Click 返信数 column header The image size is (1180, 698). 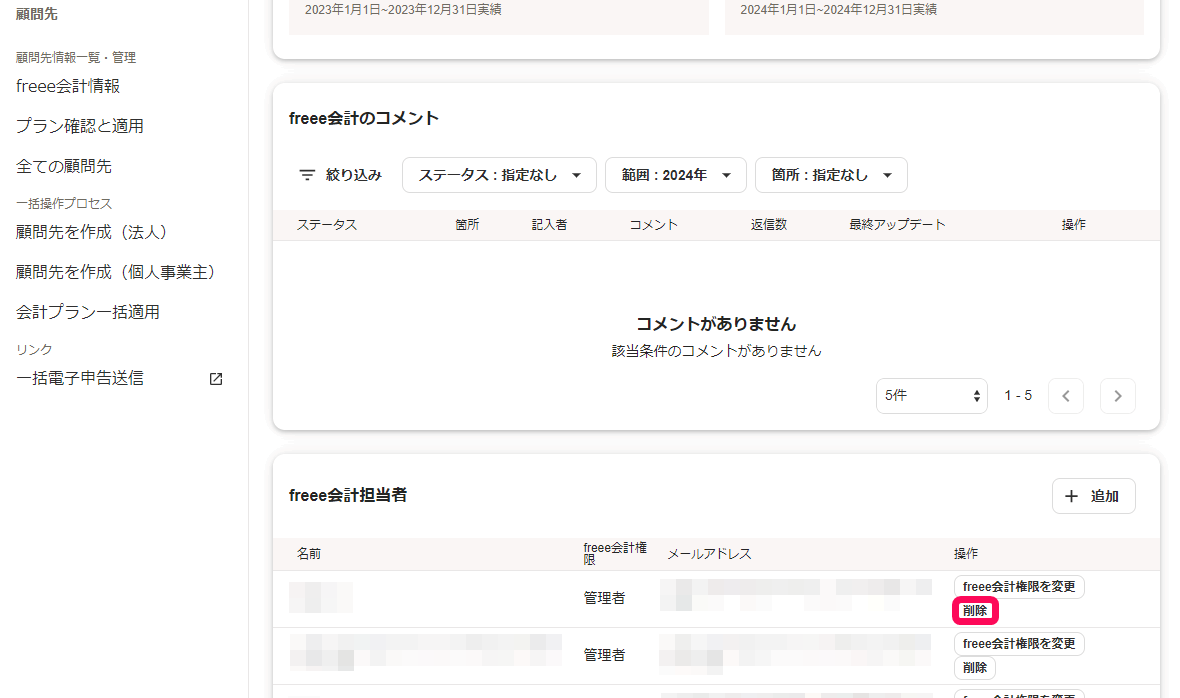tap(768, 225)
